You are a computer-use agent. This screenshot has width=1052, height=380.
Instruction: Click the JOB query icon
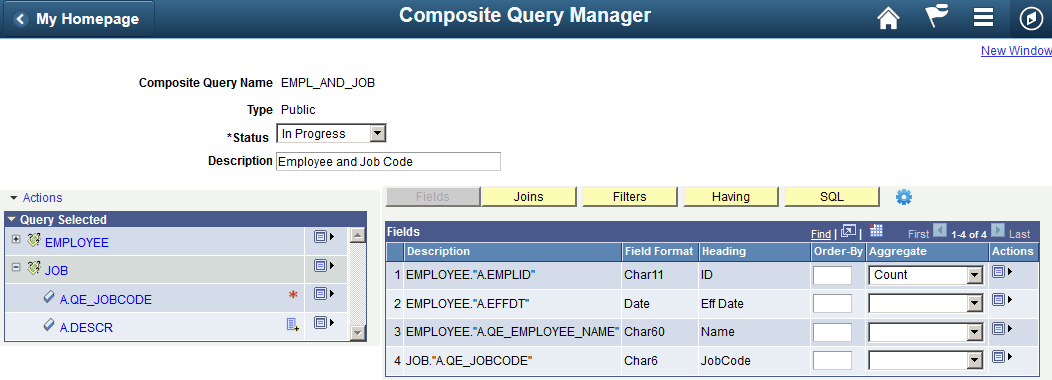pos(34,269)
